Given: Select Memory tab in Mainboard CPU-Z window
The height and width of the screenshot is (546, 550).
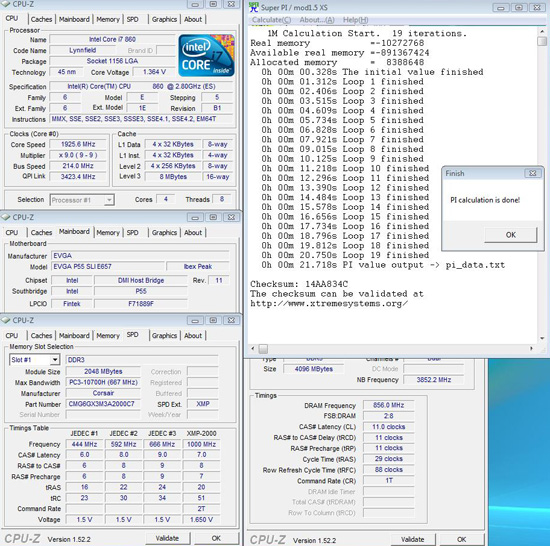Looking at the screenshot, I should (108, 232).
